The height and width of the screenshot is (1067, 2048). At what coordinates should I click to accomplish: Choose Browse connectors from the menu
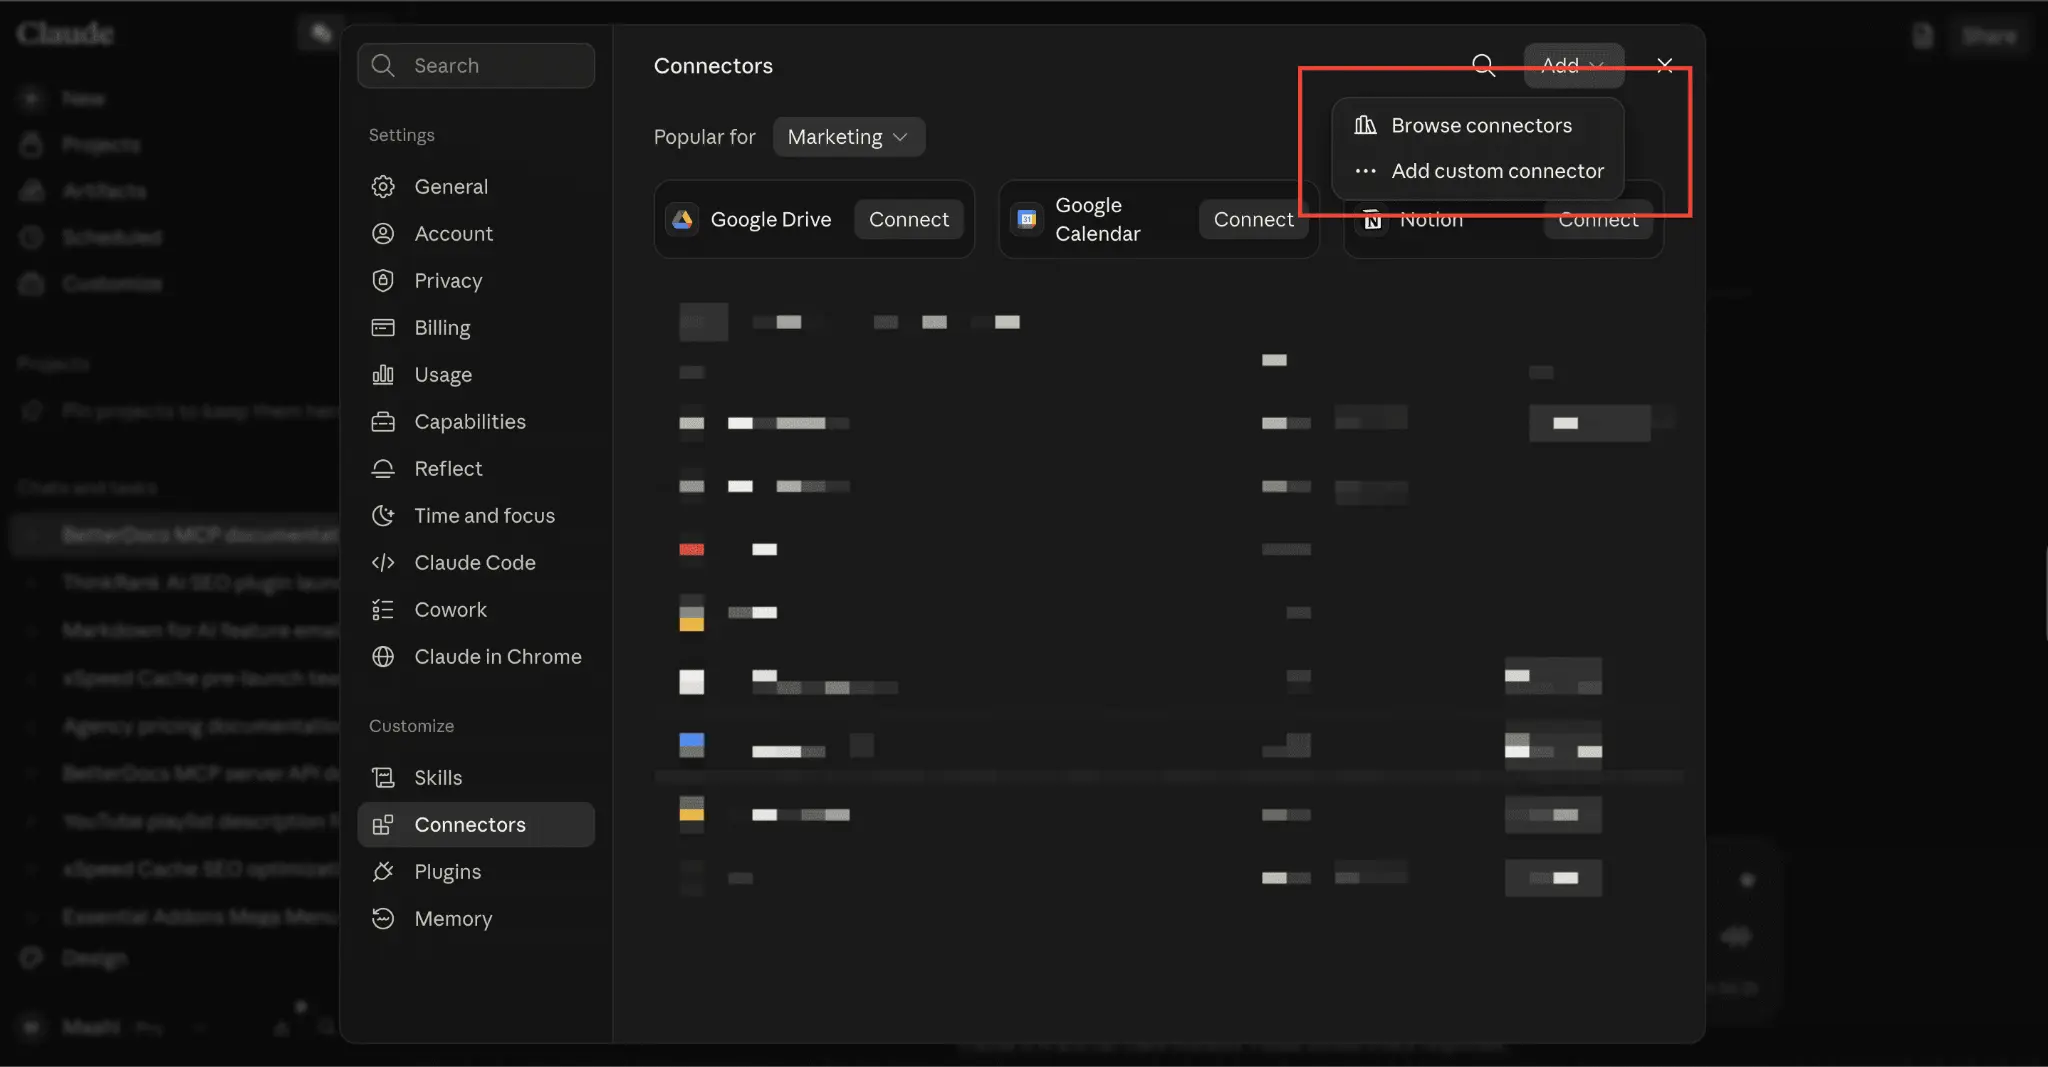click(x=1478, y=126)
